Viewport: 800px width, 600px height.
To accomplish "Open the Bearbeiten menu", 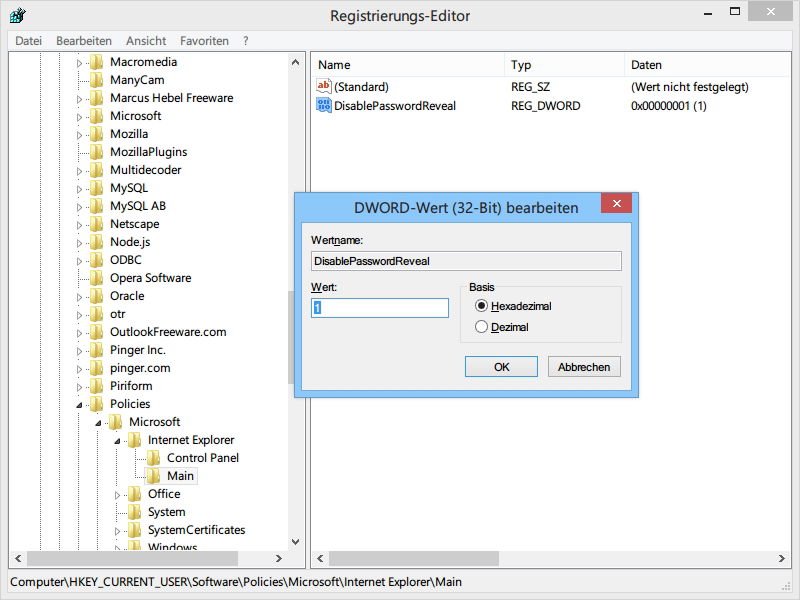I will (x=84, y=41).
